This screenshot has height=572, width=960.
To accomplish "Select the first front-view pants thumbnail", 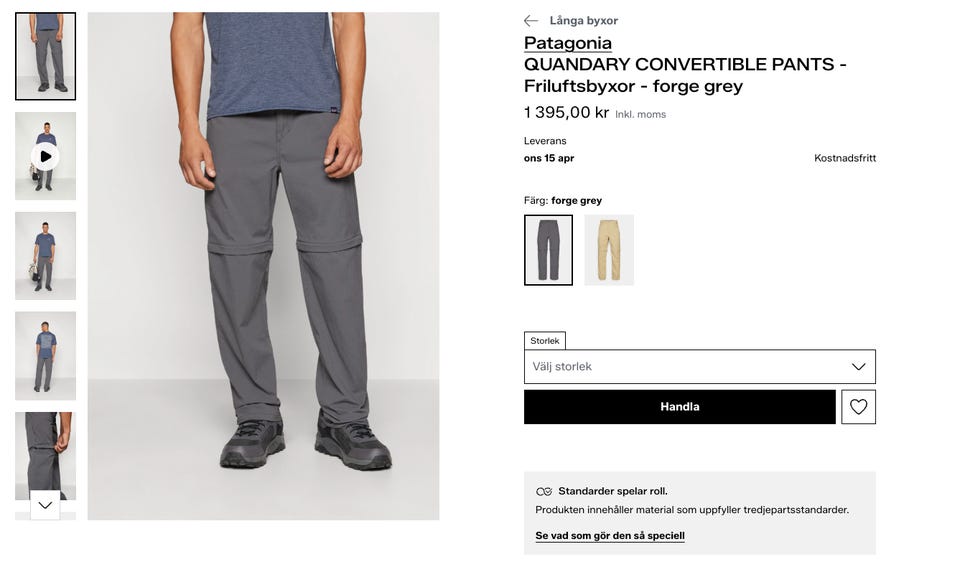I will pyautogui.click(x=45, y=56).
